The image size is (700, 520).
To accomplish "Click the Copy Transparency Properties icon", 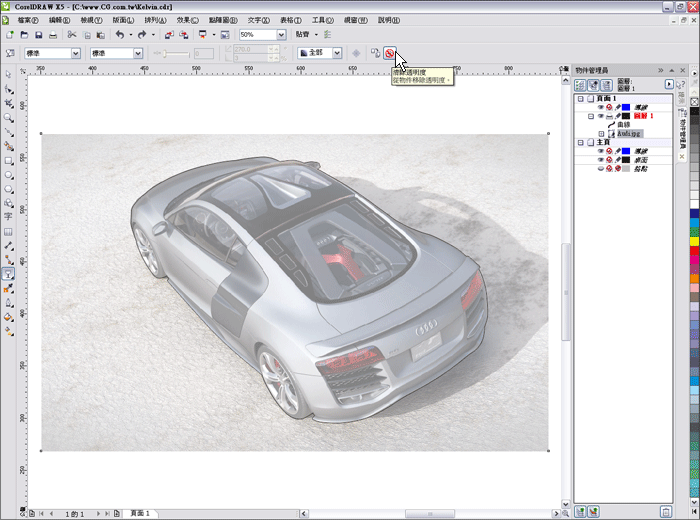I will pyautogui.click(x=374, y=53).
